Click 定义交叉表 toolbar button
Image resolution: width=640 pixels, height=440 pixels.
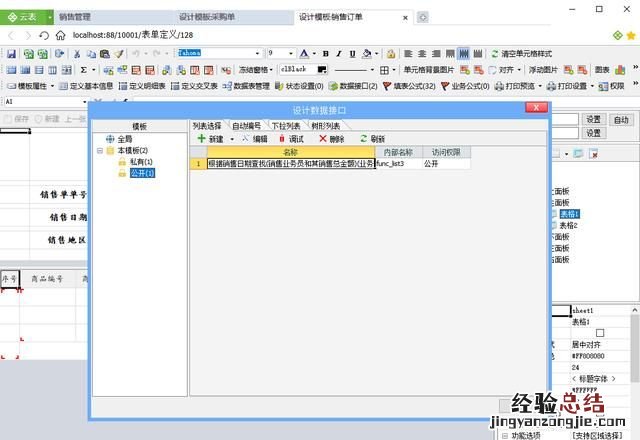[194, 86]
